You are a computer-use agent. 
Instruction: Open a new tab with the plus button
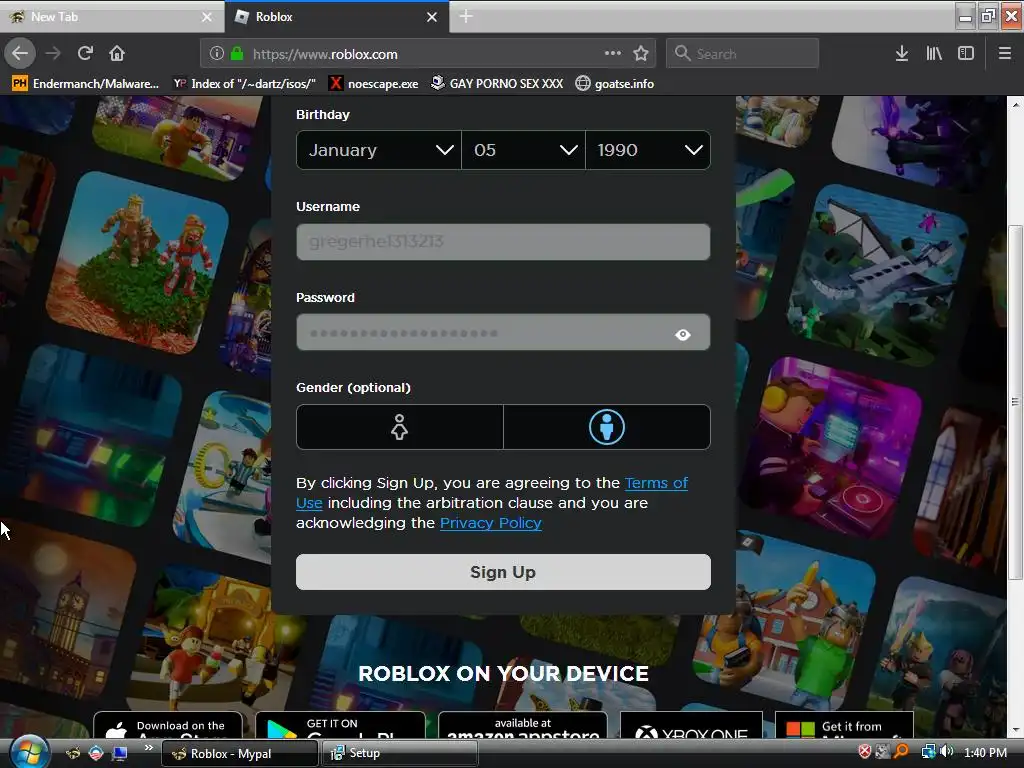(466, 16)
